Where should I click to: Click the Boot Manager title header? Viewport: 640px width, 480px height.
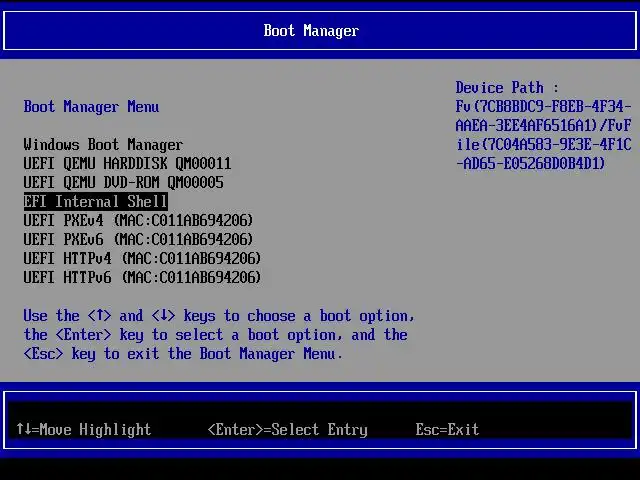point(311,31)
